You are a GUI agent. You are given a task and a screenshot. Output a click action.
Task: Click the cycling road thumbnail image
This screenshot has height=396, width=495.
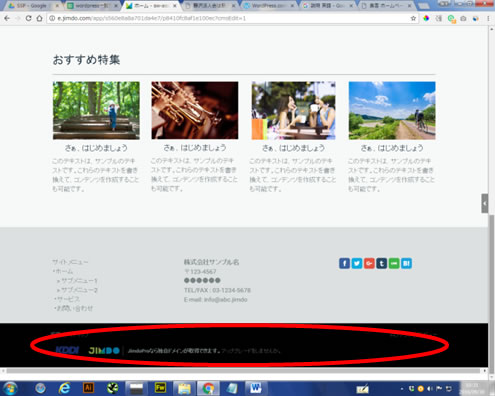[392, 110]
